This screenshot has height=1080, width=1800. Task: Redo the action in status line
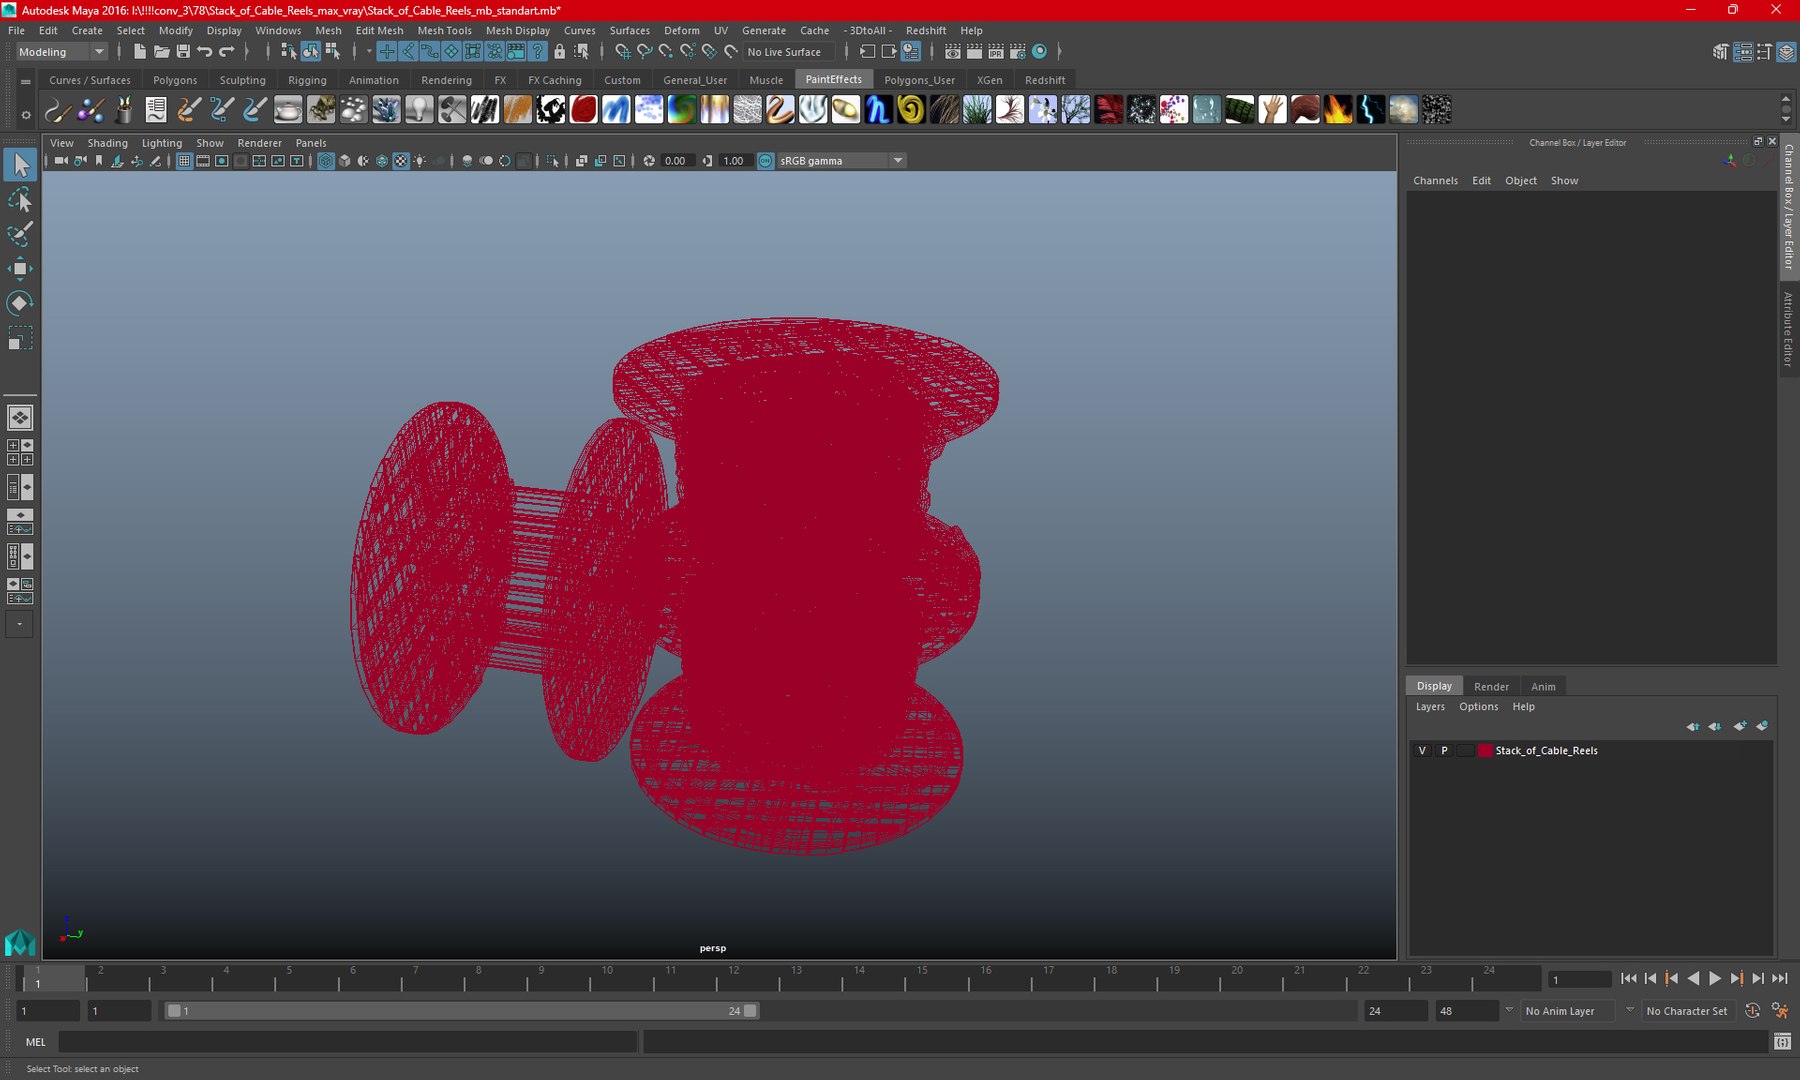227,52
